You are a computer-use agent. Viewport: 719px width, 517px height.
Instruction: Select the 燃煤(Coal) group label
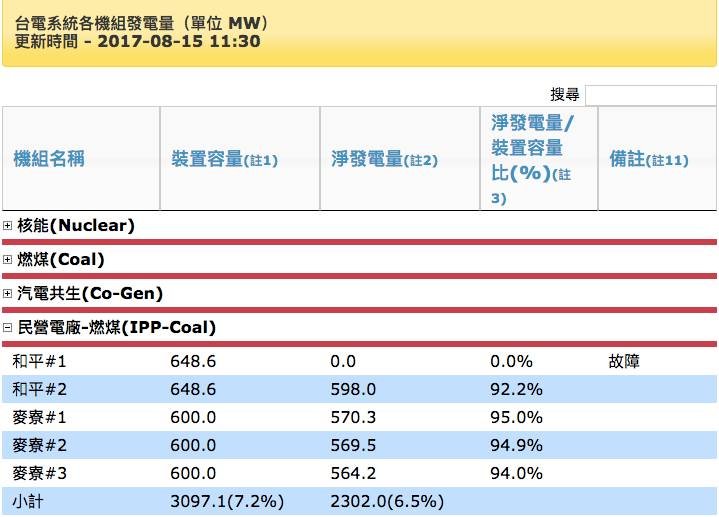click(x=61, y=260)
